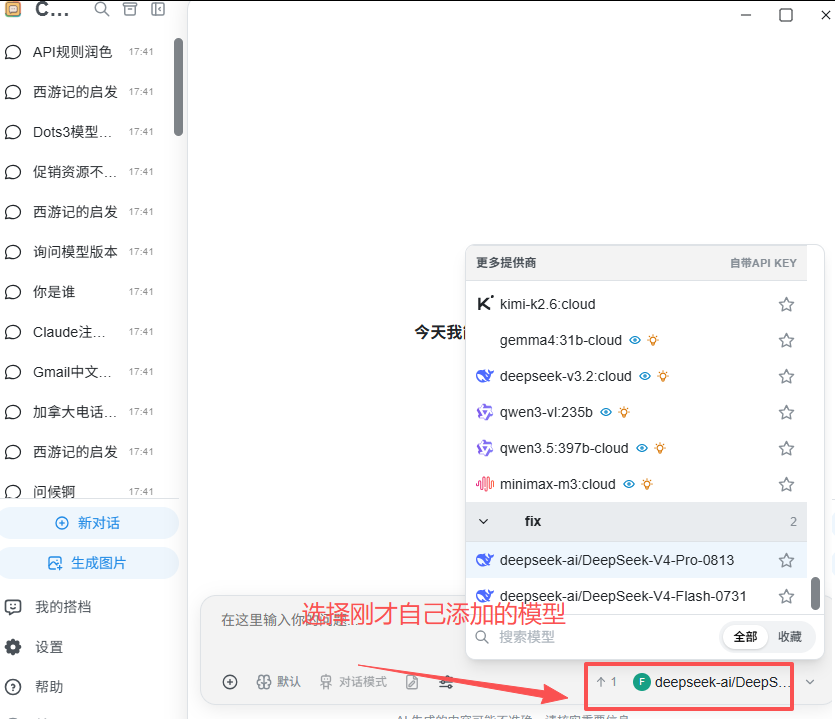Favorite kimi-k2.6:cloud with its star

point(786,304)
